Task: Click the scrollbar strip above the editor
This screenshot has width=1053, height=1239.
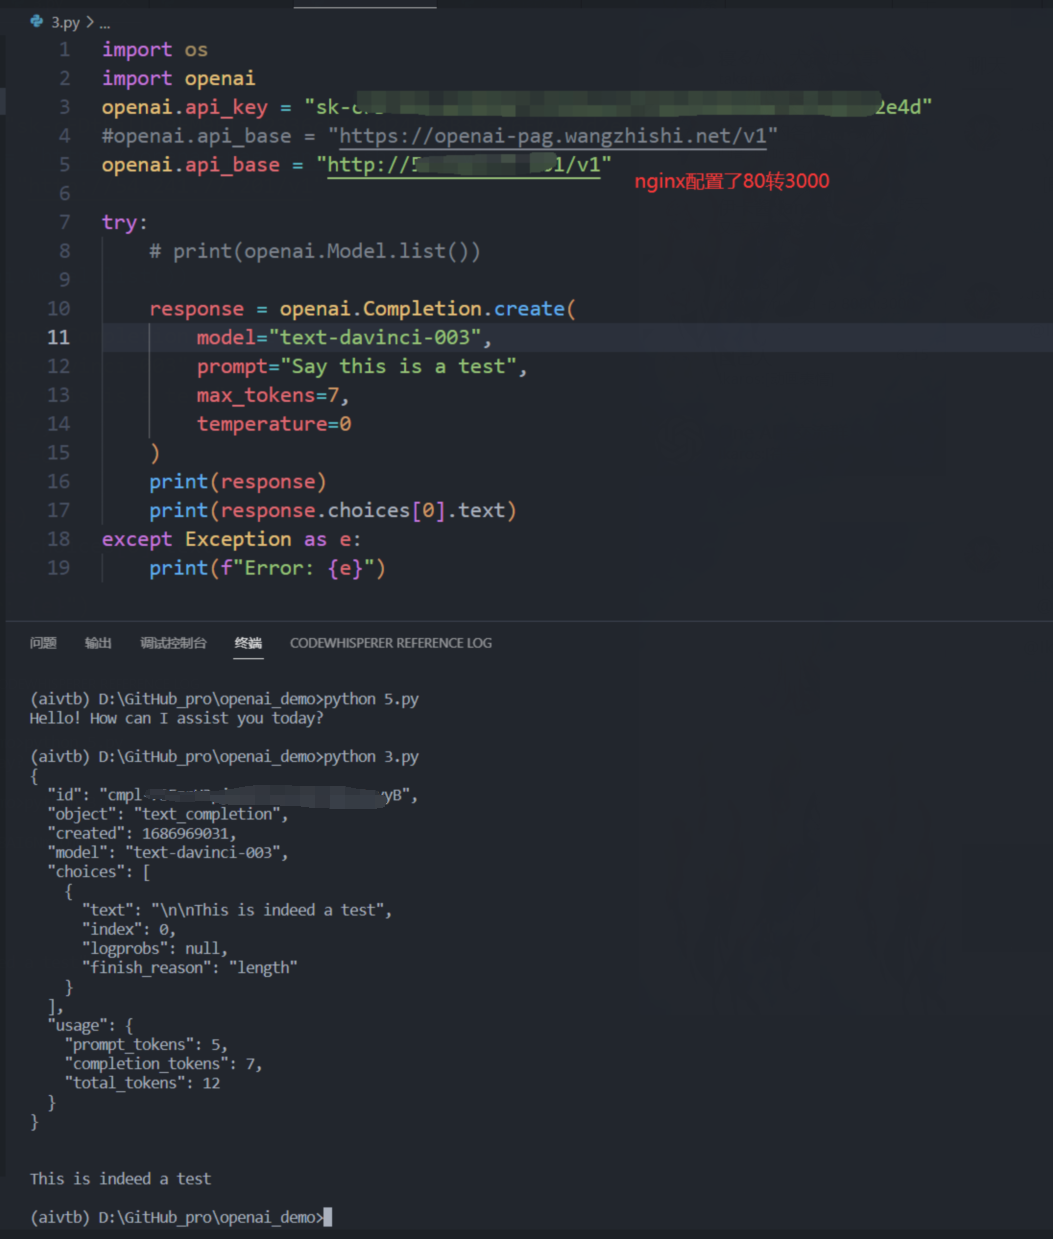Action: click(365, 3)
